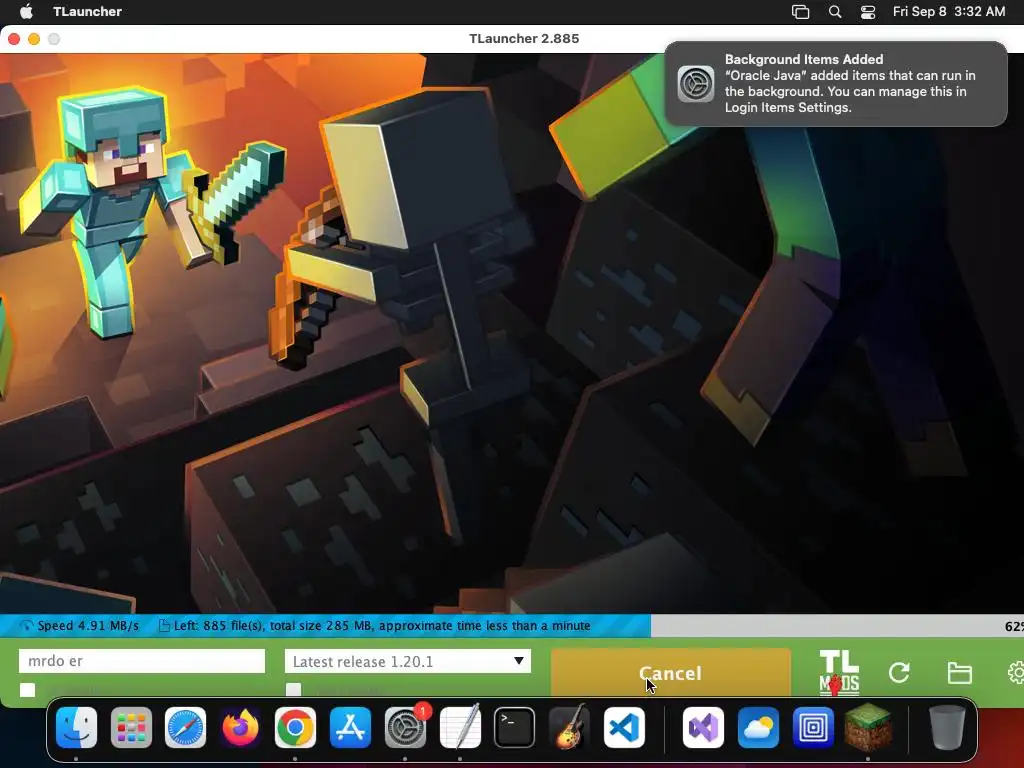Open Finder from the dock

[76, 728]
